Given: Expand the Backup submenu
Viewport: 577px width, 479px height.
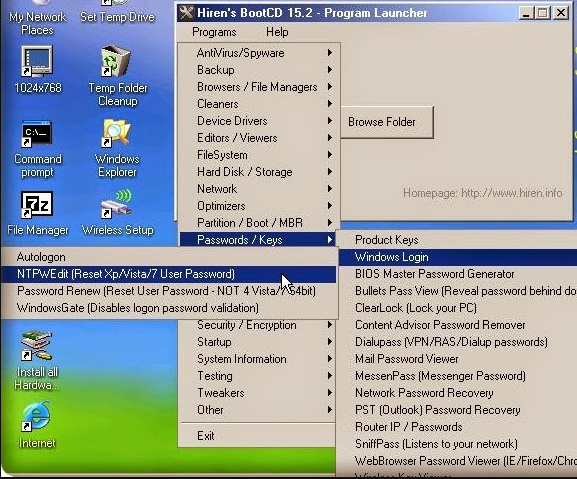Looking at the screenshot, I should coord(259,70).
